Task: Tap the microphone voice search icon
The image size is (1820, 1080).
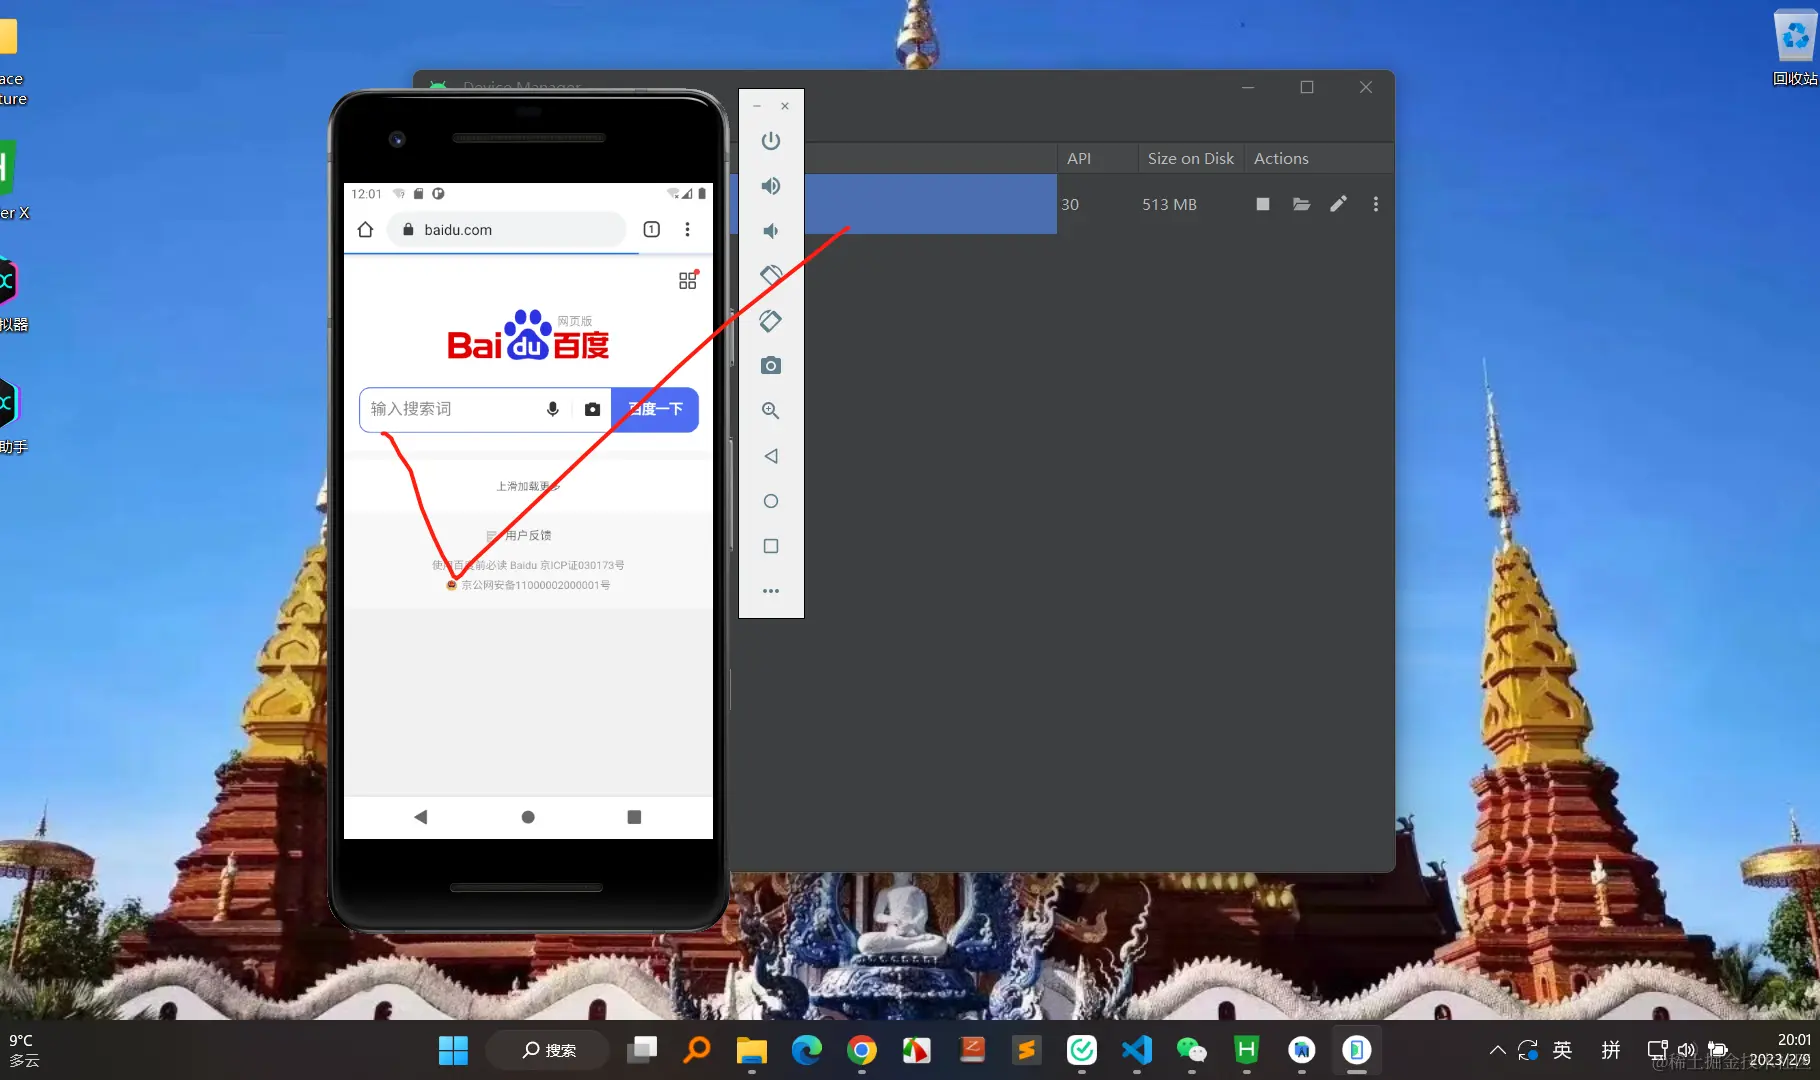Action: coord(552,409)
